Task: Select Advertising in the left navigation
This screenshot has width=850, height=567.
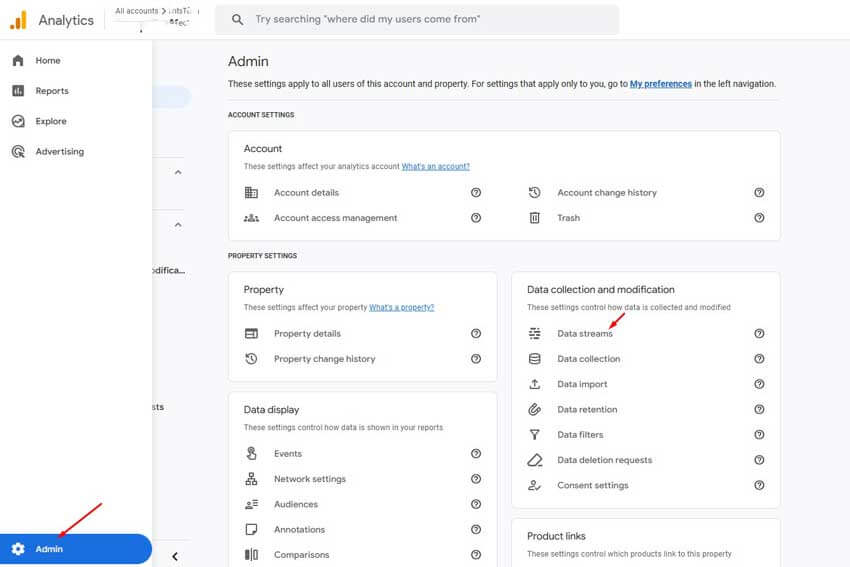Action: pos(59,152)
